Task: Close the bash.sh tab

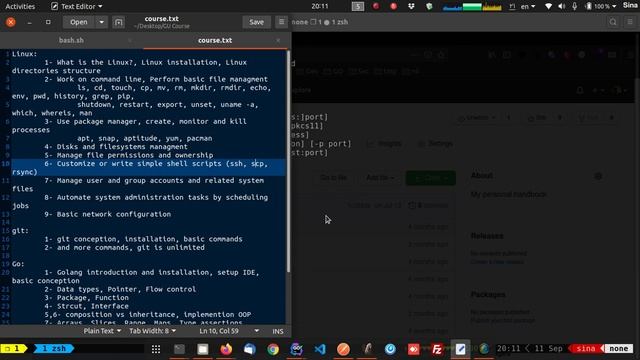Action: [x=130, y=40]
